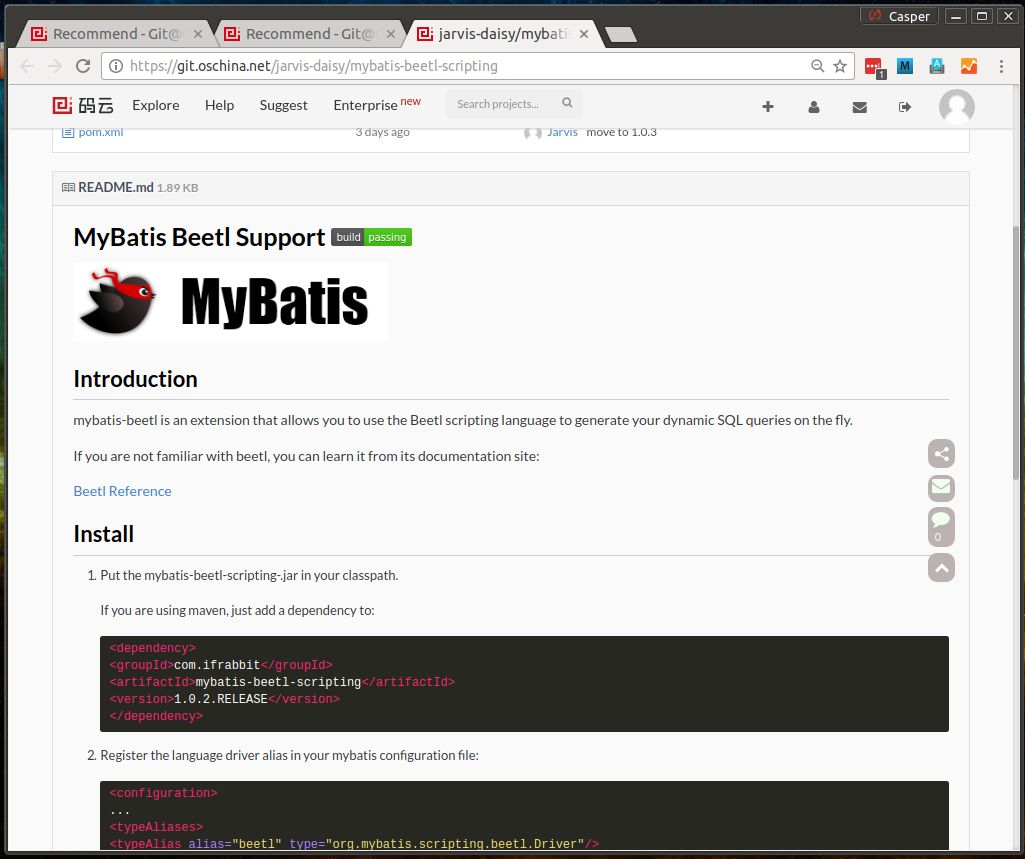Open the pom.xml file
The width and height of the screenshot is (1025, 859).
tap(99, 131)
